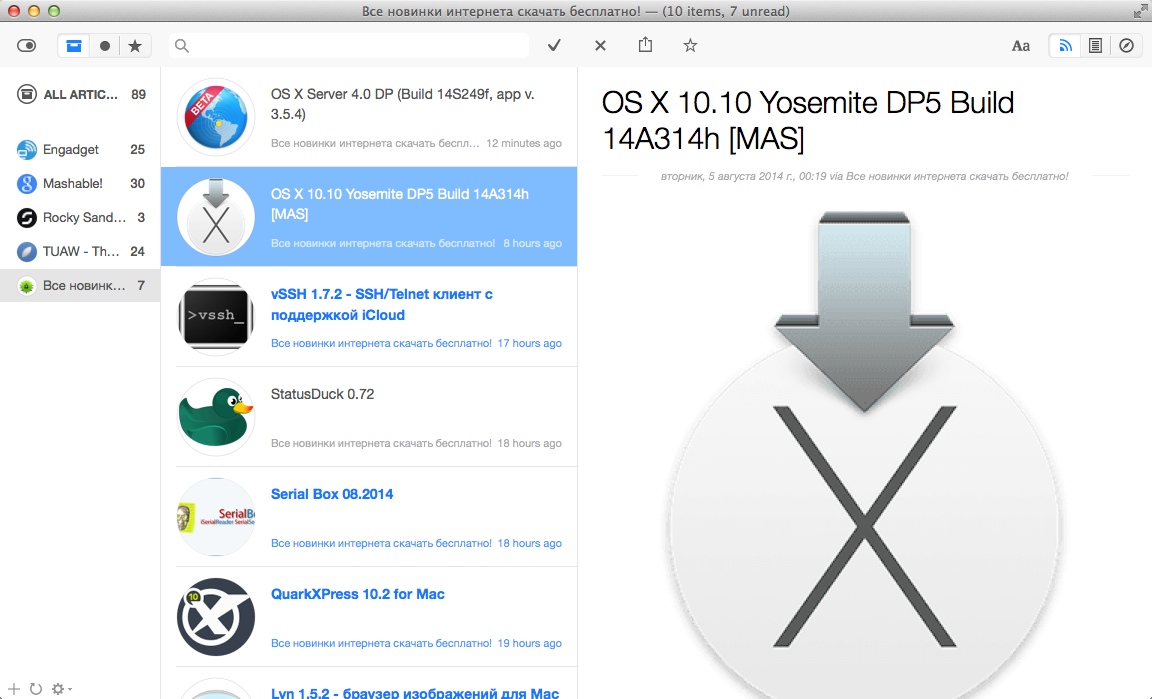Open the StatusDuck 0.72 article

[x=369, y=417]
